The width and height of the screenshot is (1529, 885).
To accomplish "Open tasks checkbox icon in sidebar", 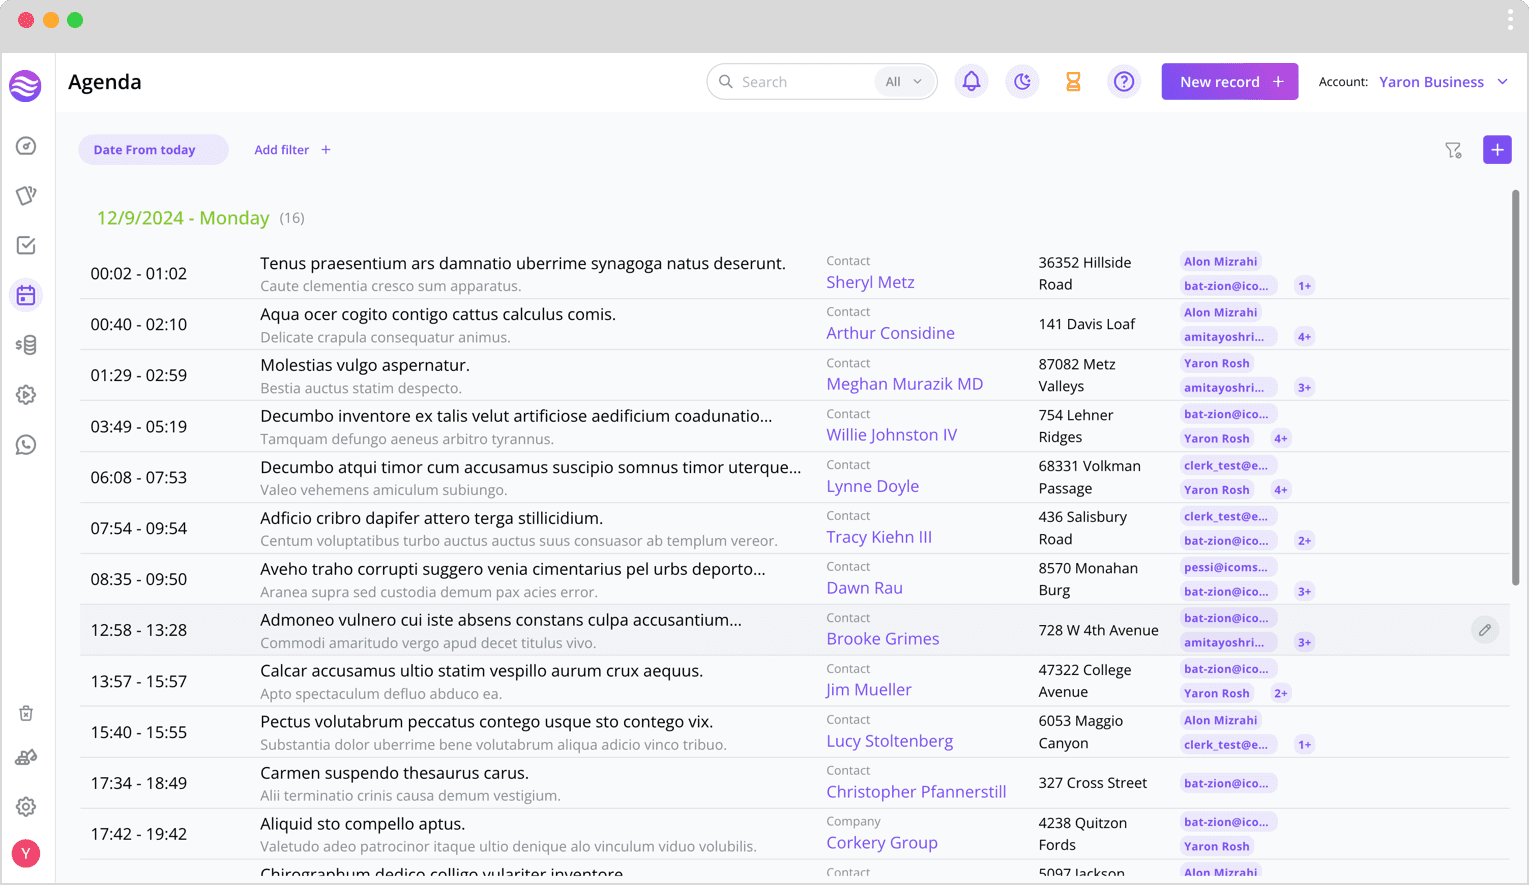I will click(26, 245).
